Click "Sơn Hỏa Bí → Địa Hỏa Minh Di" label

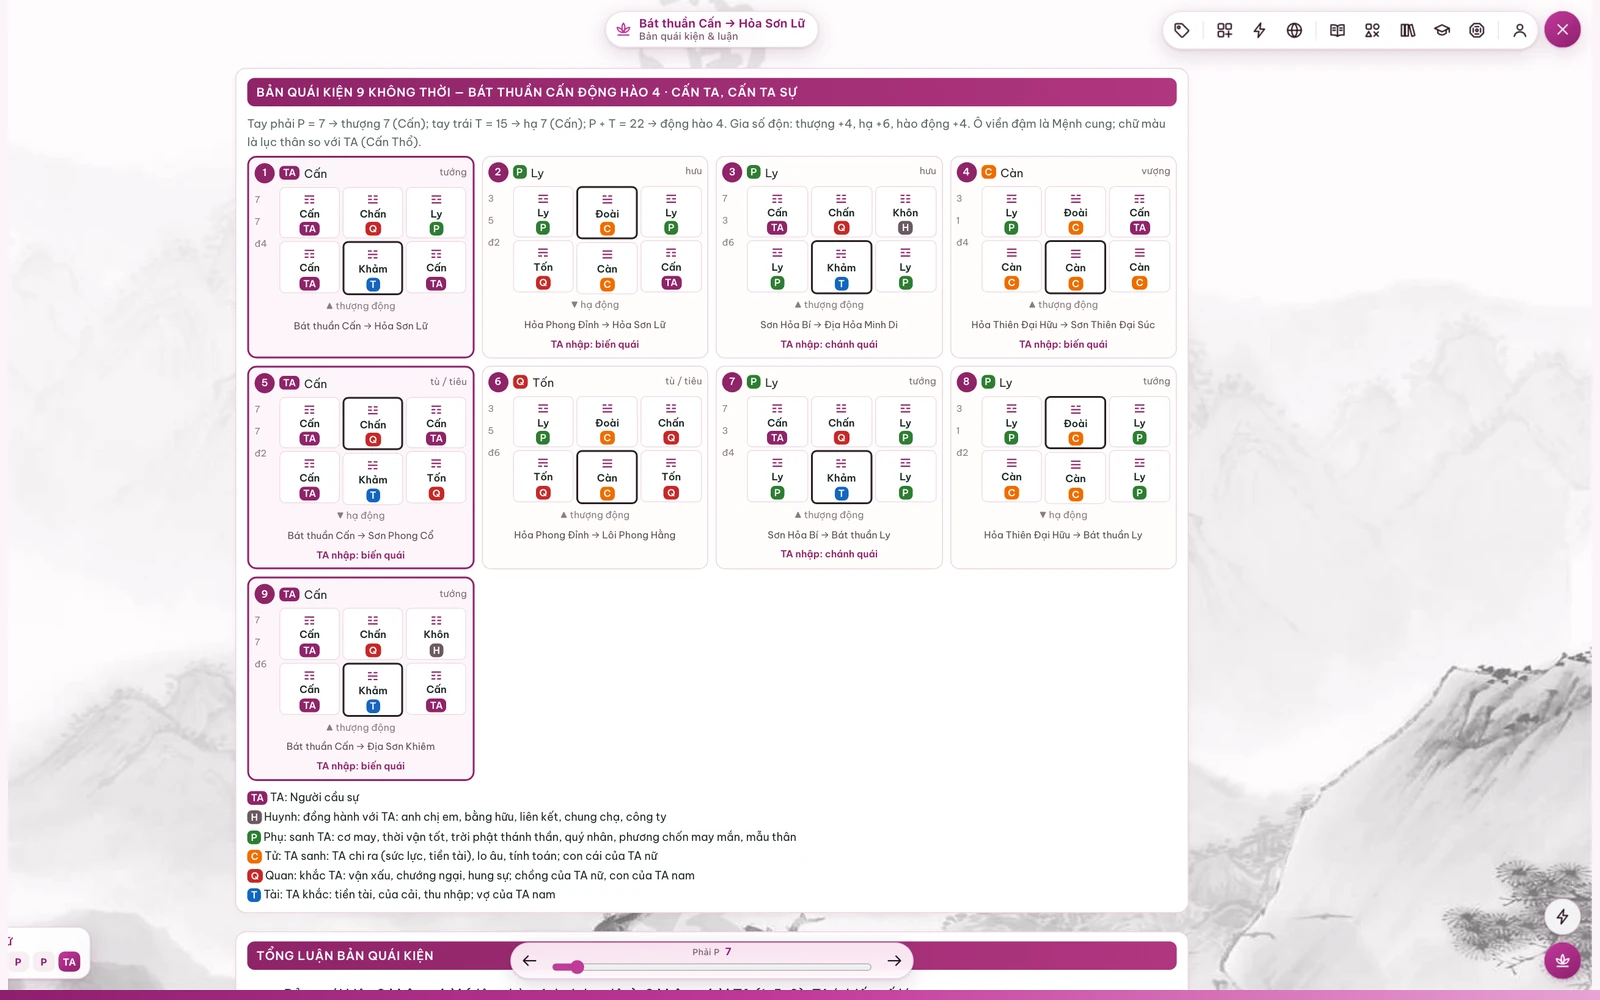coord(829,325)
